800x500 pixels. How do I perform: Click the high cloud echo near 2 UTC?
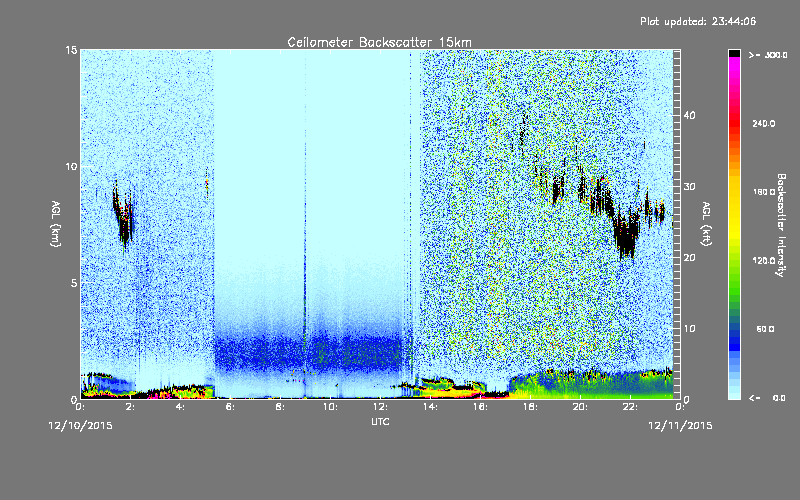point(123,214)
